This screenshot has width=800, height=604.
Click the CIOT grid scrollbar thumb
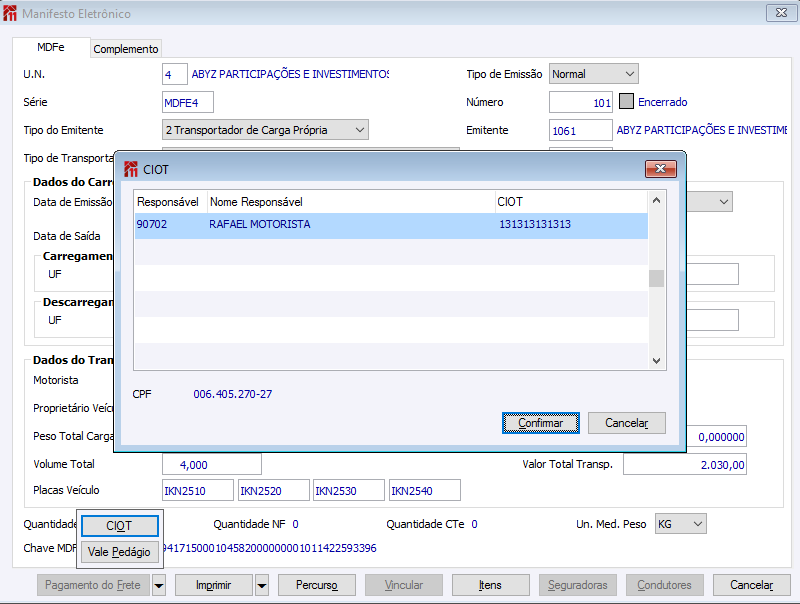657,279
